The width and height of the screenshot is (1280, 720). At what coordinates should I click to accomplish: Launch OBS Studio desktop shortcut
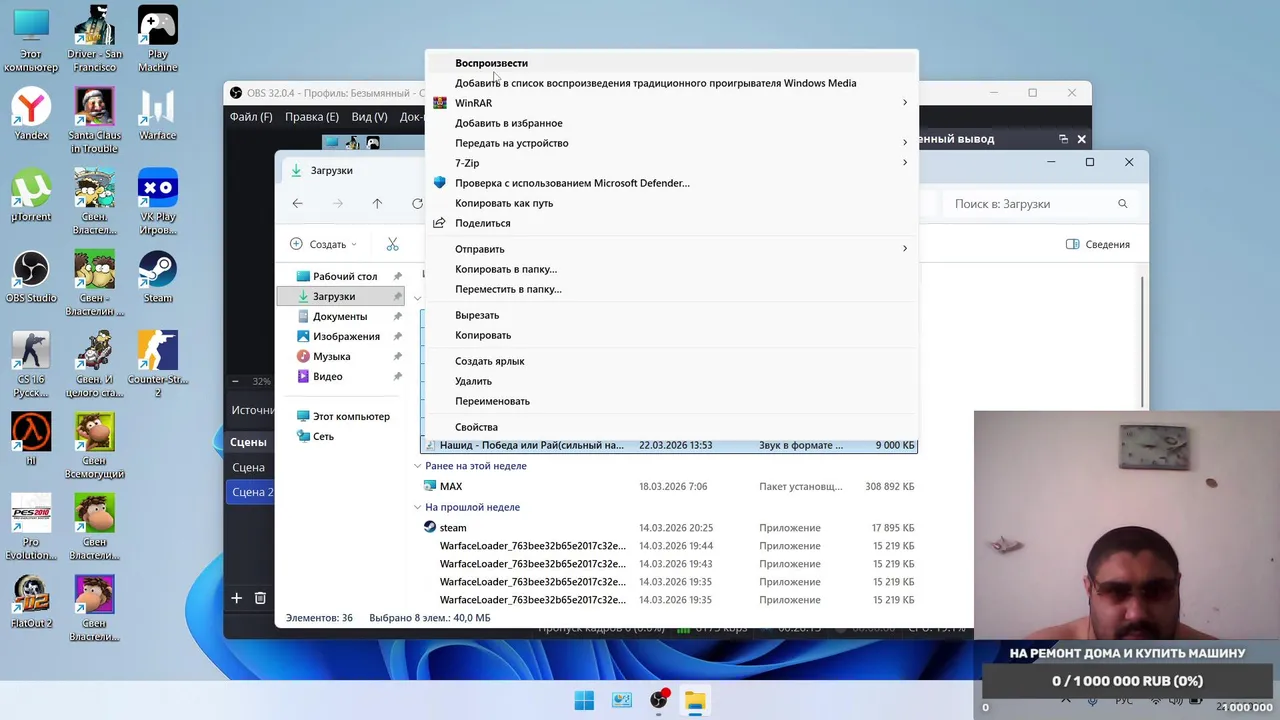point(31,276)
